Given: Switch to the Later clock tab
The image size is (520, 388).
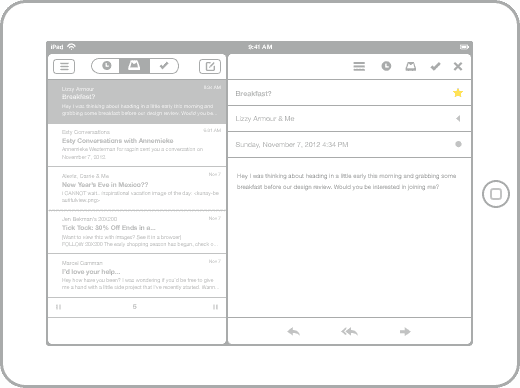Looking at the screenshot, I should pos(106,66).
